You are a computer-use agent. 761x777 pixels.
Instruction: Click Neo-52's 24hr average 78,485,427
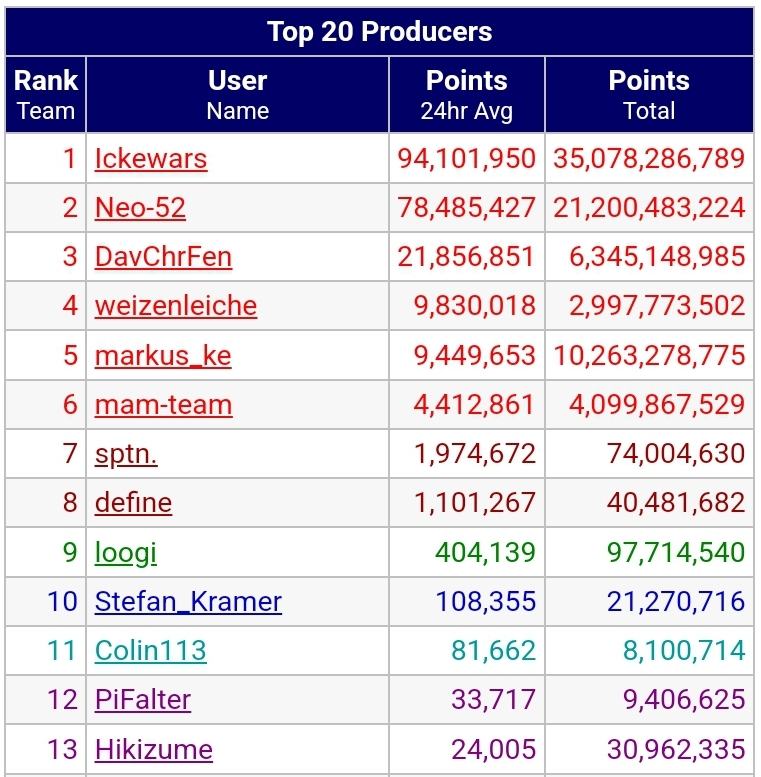pyautogui.click(x=466, y=208)
